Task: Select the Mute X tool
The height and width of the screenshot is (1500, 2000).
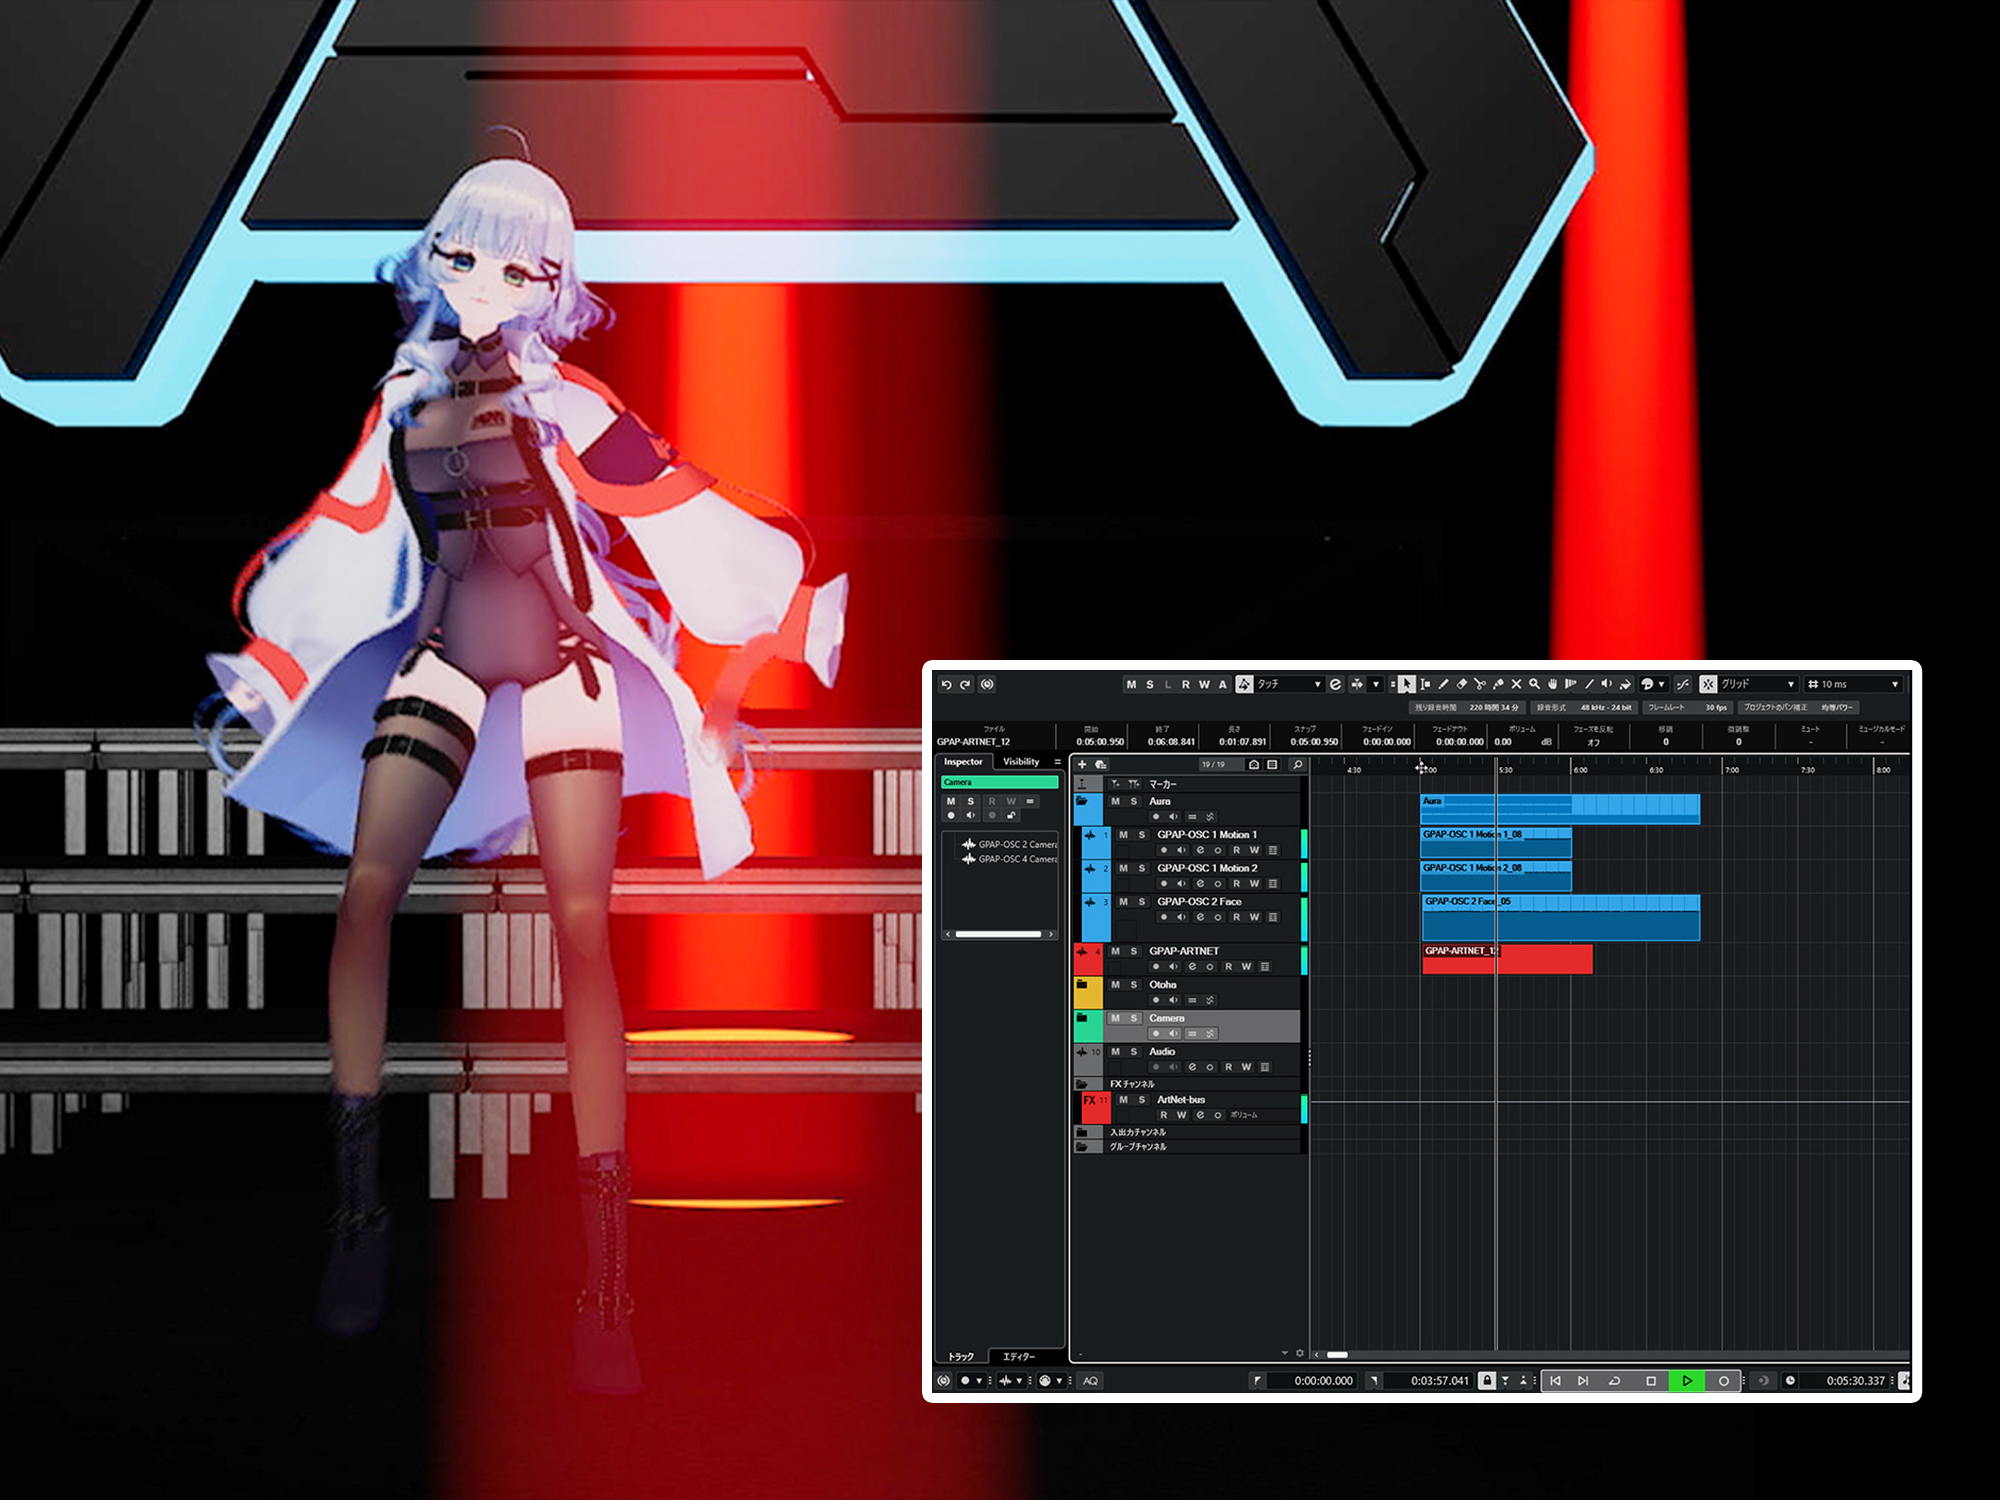Action: [x=1516, y=684]
